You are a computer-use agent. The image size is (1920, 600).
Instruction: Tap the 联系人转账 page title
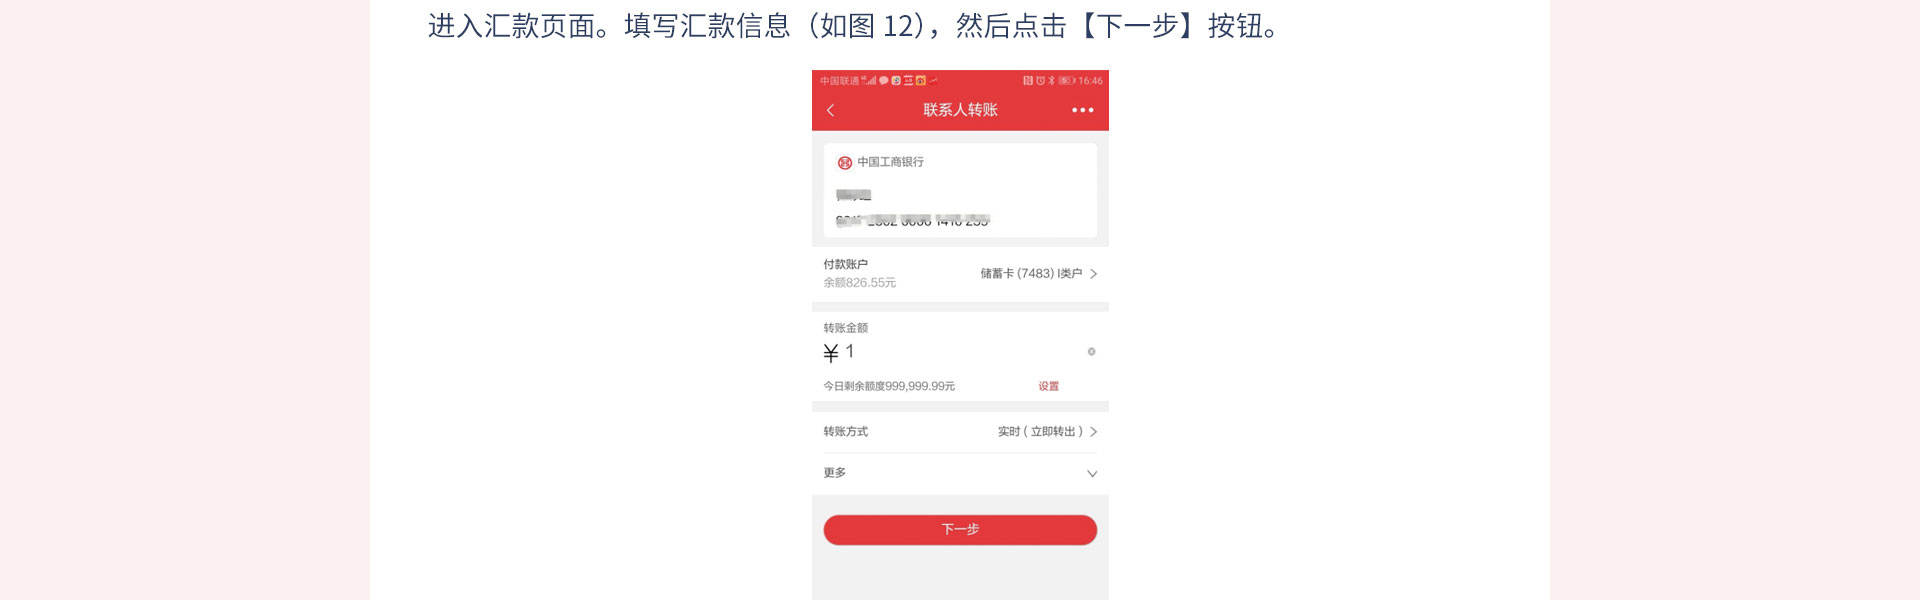pyautogui.click(x=960, y=110)
